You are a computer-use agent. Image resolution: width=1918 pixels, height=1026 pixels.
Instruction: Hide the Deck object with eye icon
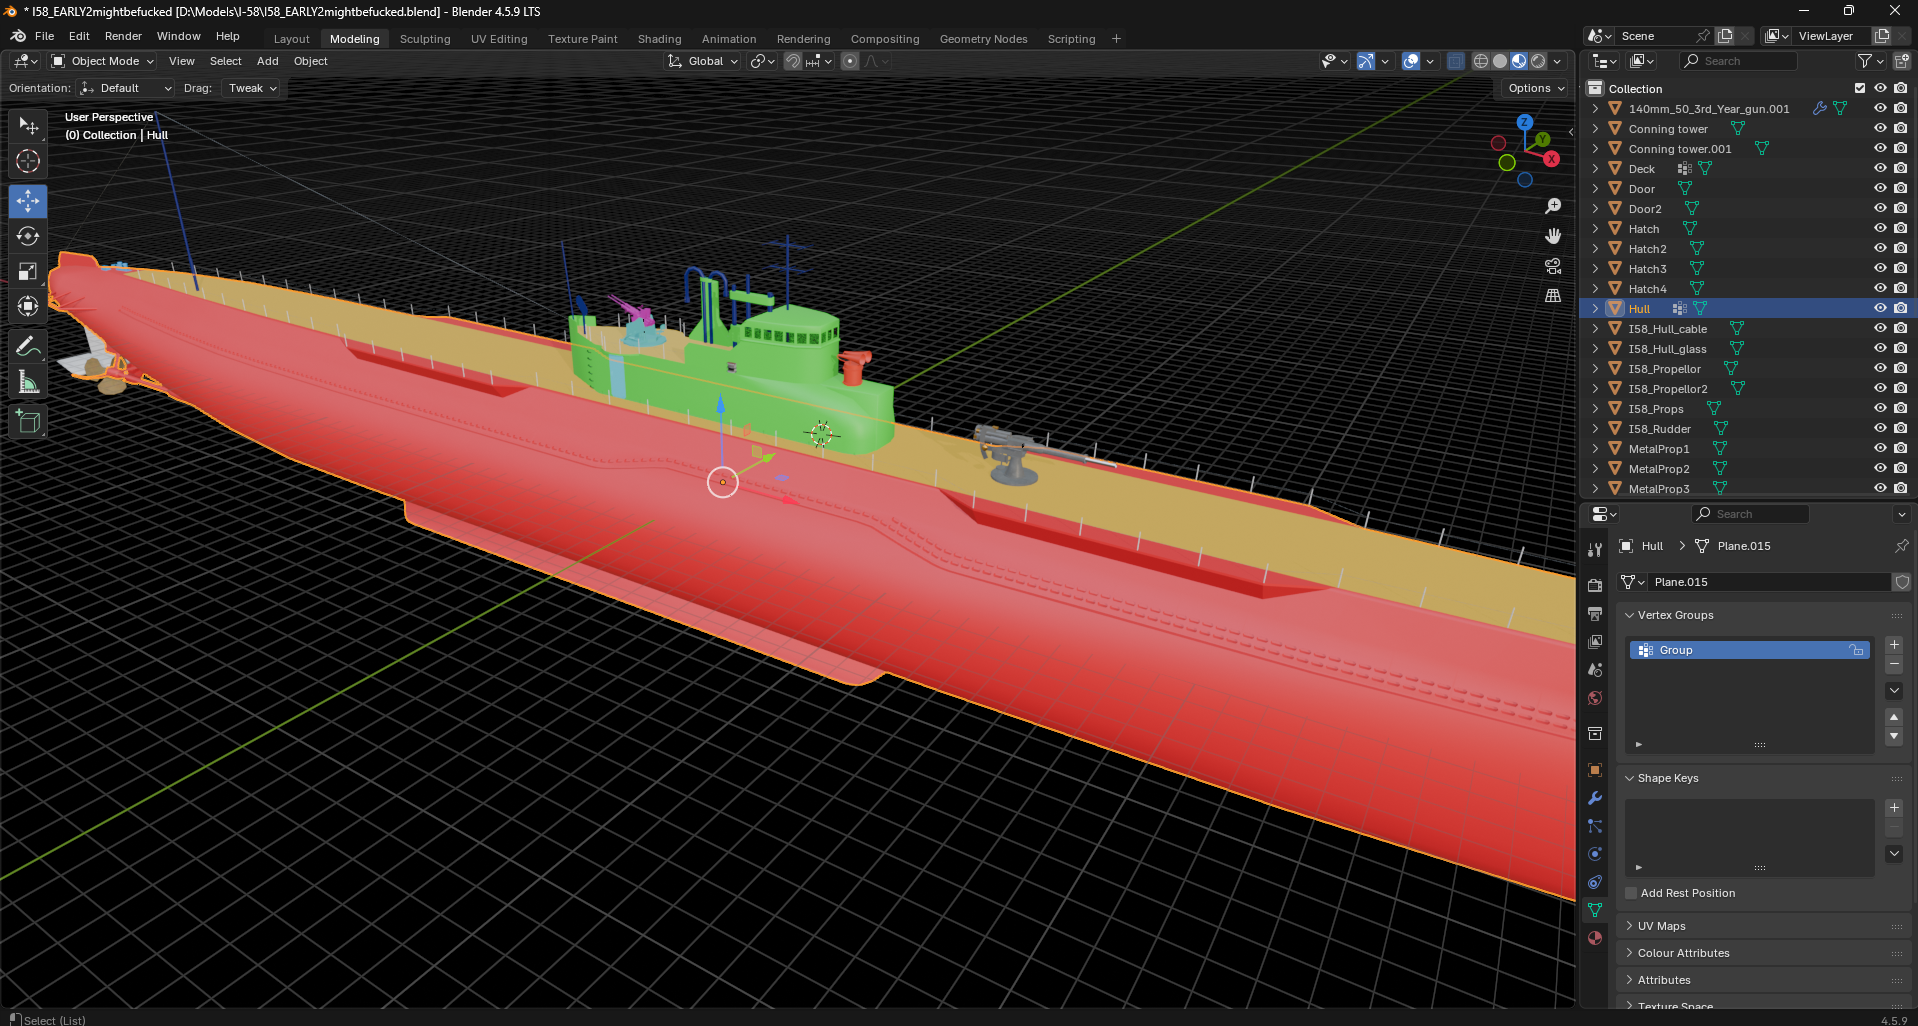pyautogui.click(x=1880, y=168)
